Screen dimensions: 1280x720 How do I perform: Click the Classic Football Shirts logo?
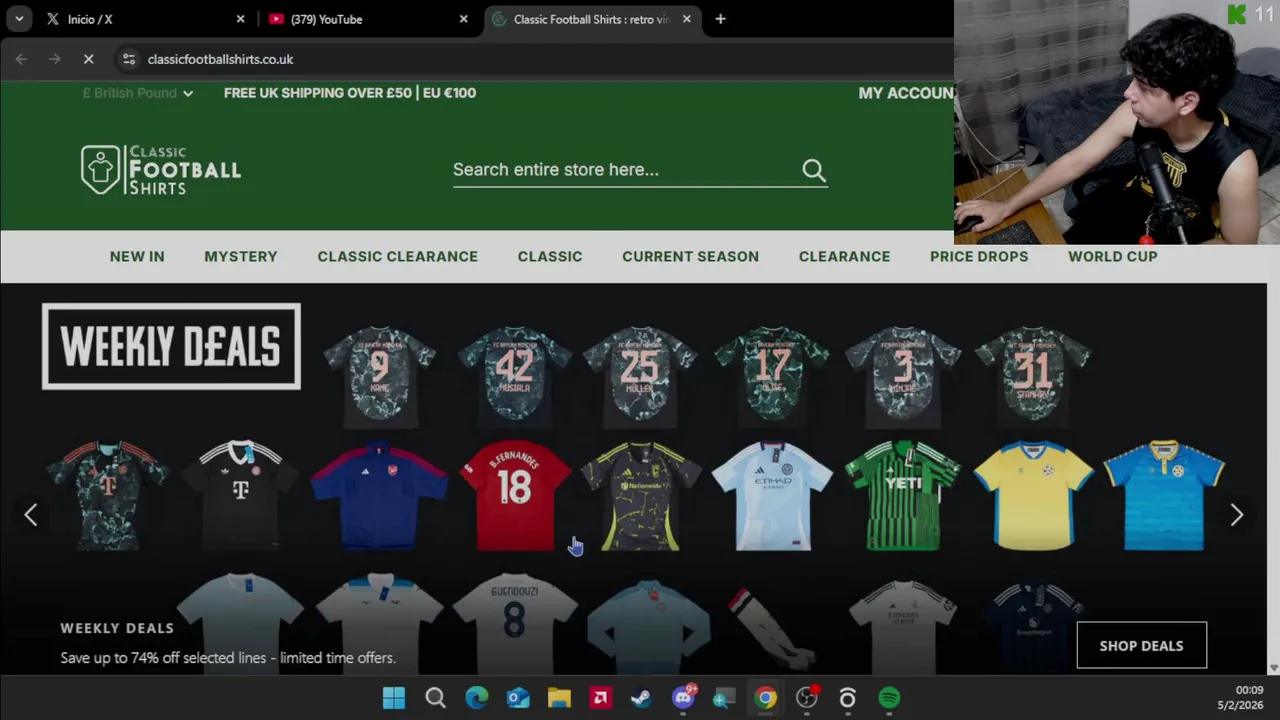[161, 170]
